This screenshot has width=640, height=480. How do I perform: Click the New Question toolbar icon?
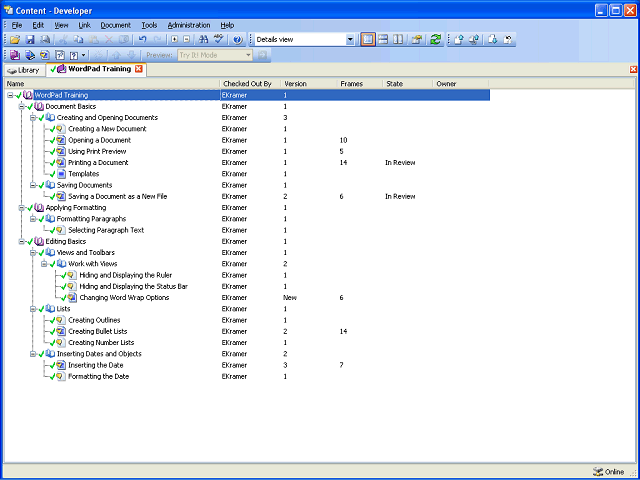click(74, 55)
